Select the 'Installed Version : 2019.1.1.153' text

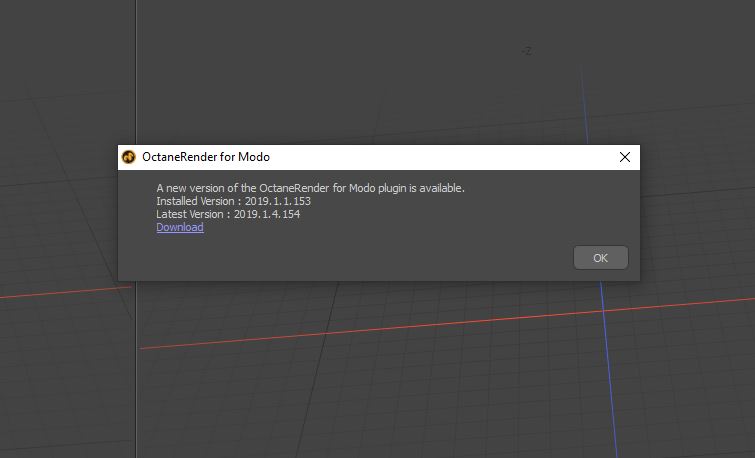(234, 201)
